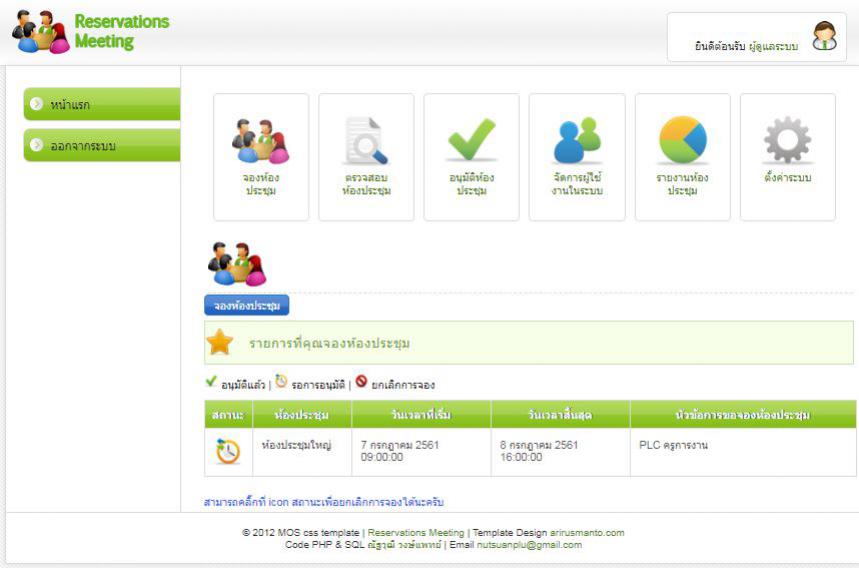The width and height of the screenshot is (859, 568).
Task: Click the blue จองห้องประชุม button
Action: point(247,305)
